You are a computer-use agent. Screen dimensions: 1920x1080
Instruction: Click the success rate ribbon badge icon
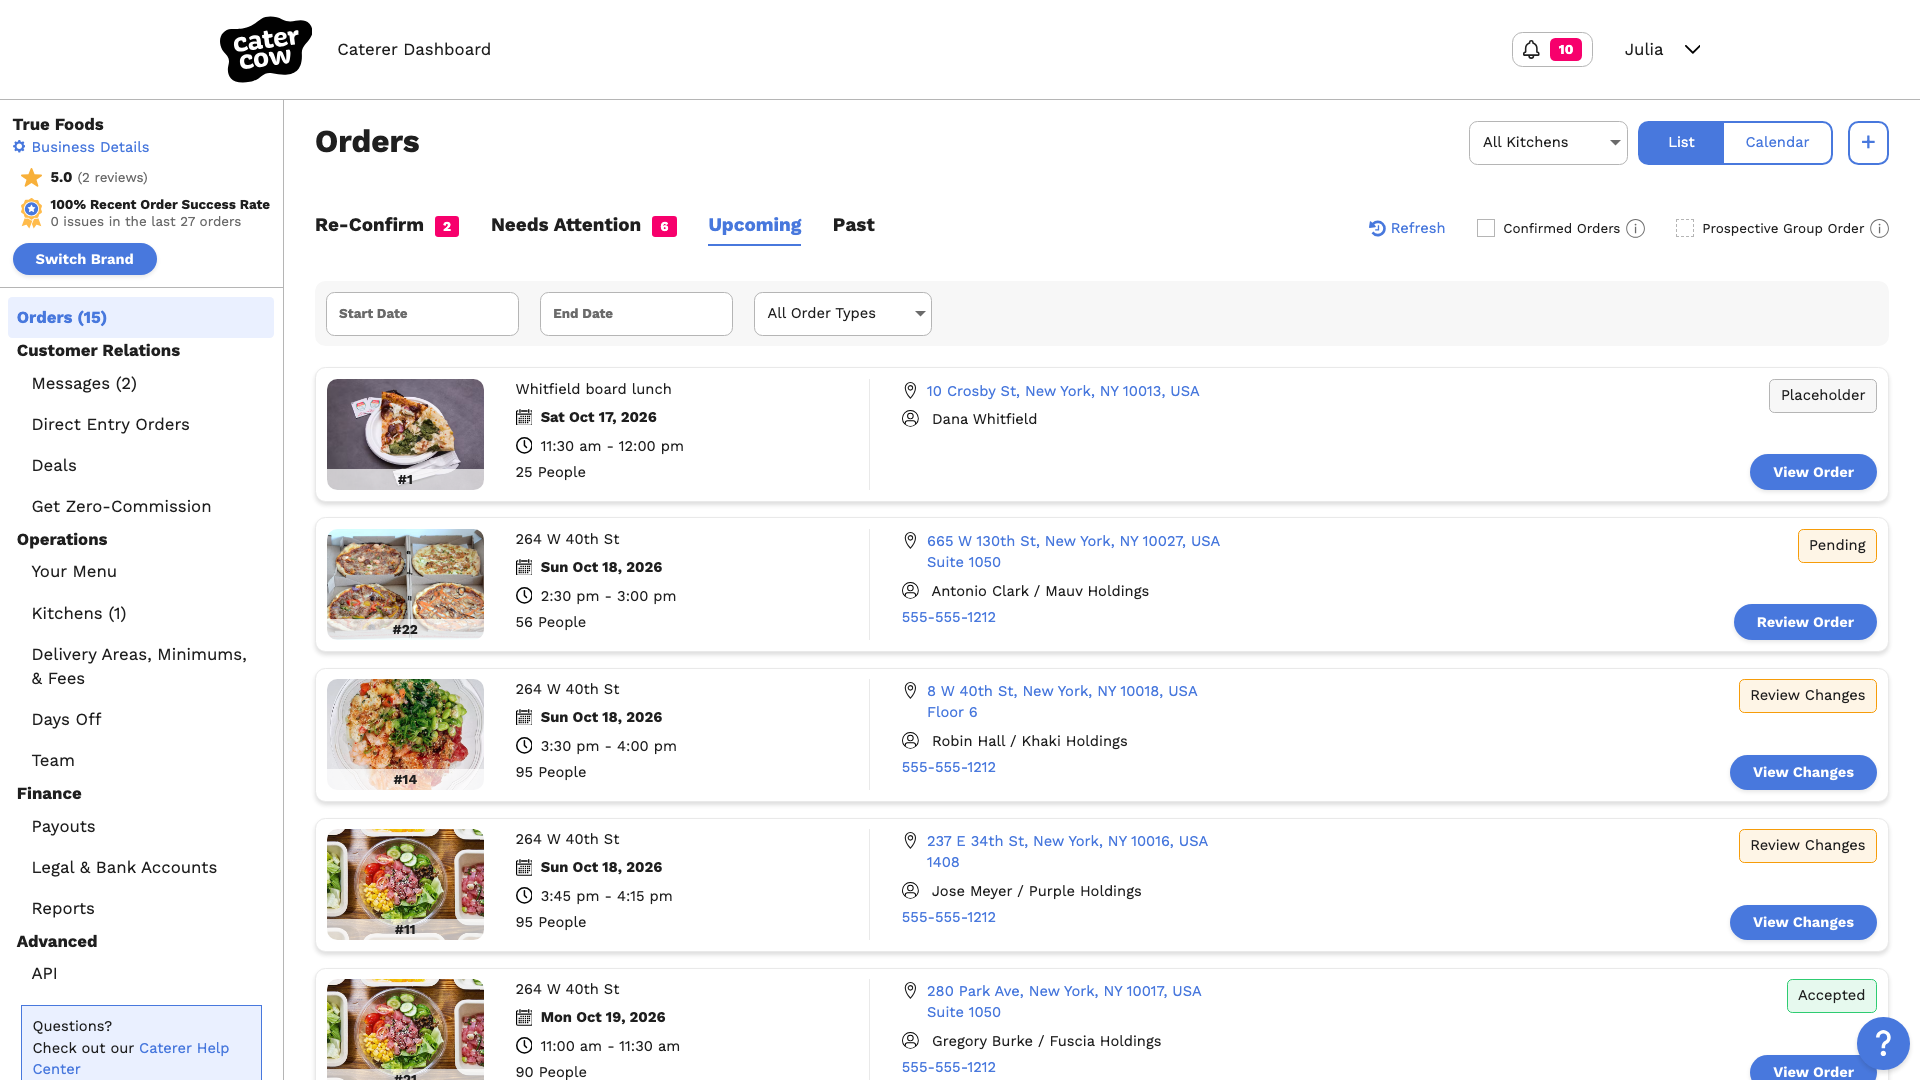32,212
